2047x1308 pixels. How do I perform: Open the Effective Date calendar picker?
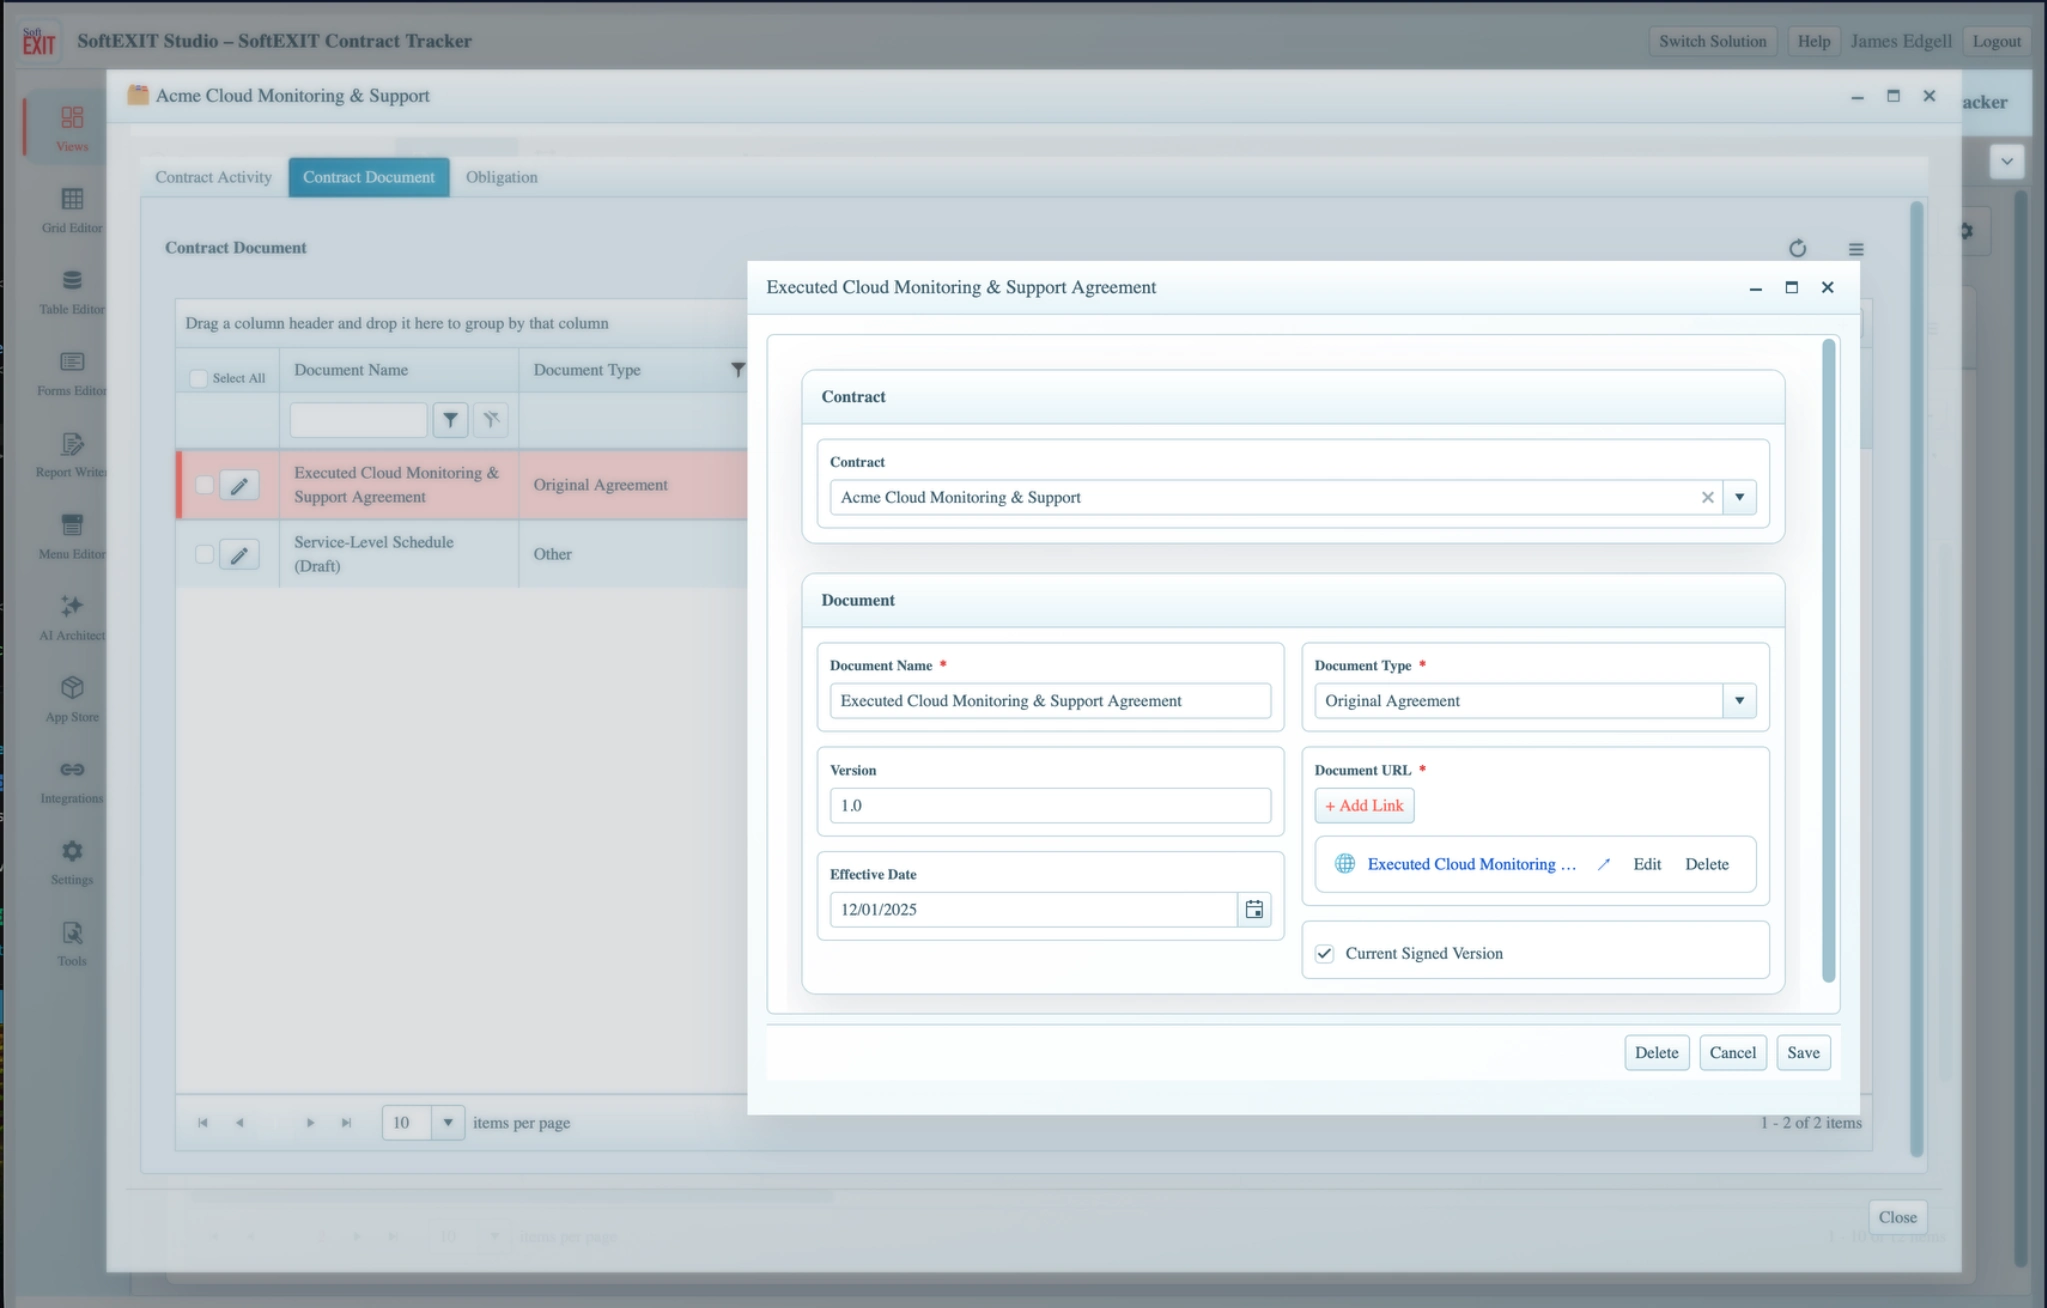(1254, 909)
